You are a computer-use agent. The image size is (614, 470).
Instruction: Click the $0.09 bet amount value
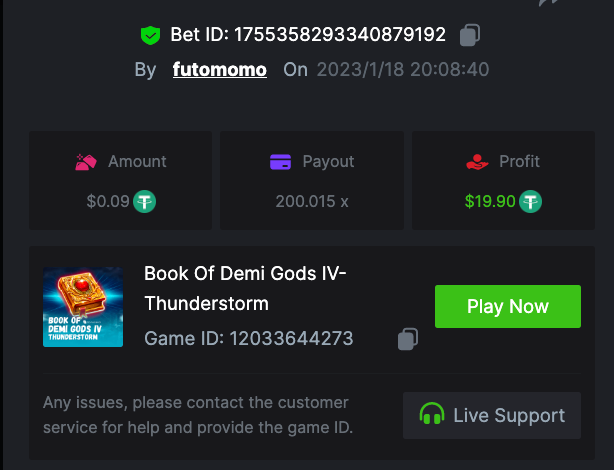[108, 201]
